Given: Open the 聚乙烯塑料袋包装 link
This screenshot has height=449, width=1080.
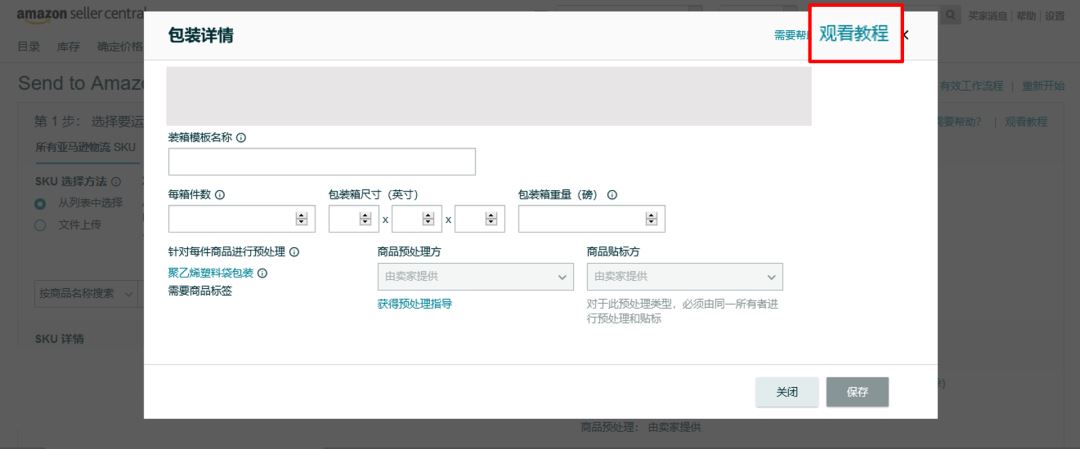Looking at the screenshot, I should tap(211, 273).
